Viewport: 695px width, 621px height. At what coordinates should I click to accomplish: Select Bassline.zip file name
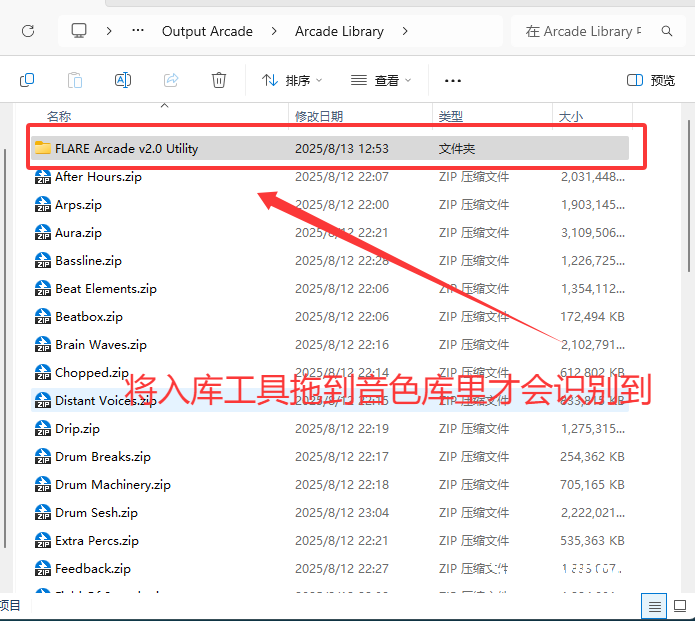point(89,261)
